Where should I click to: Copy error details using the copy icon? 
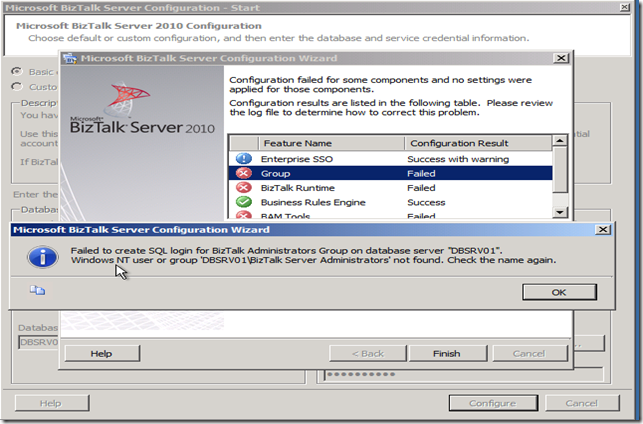click(37, 290)
